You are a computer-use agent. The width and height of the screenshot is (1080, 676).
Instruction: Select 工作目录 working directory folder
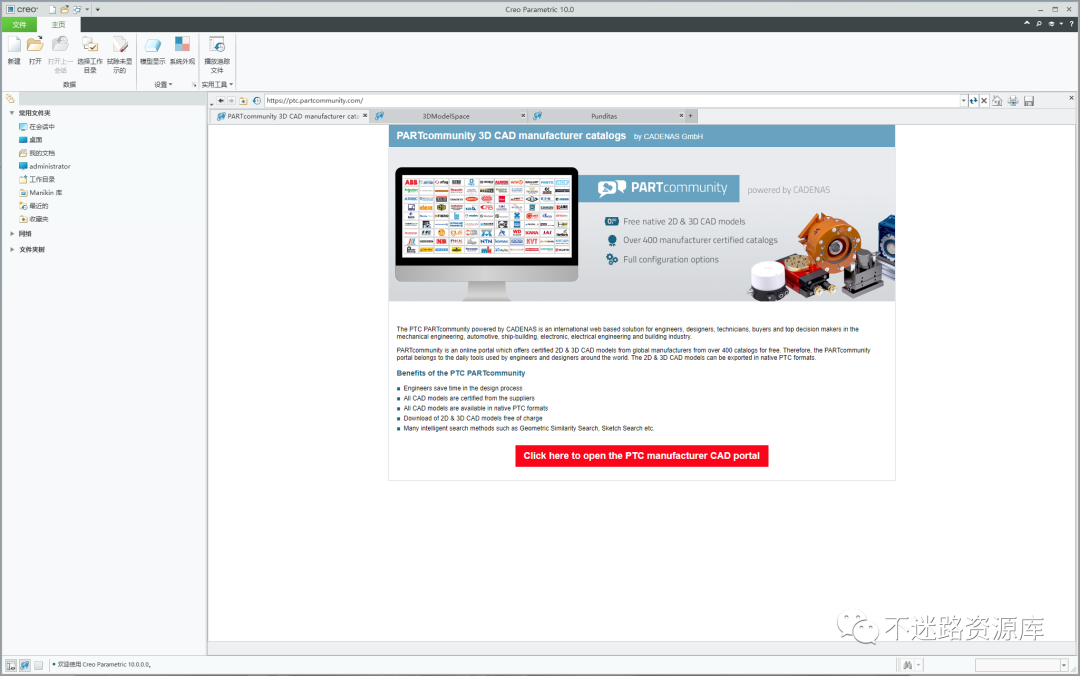click(x=37, y=179)
